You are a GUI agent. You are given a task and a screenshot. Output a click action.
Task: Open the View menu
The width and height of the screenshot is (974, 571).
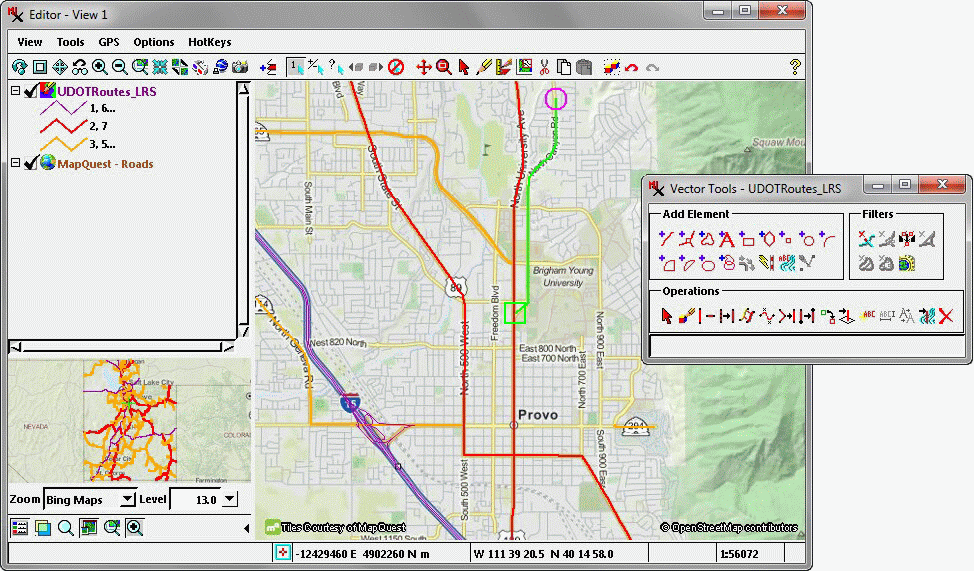coord(30,42)
